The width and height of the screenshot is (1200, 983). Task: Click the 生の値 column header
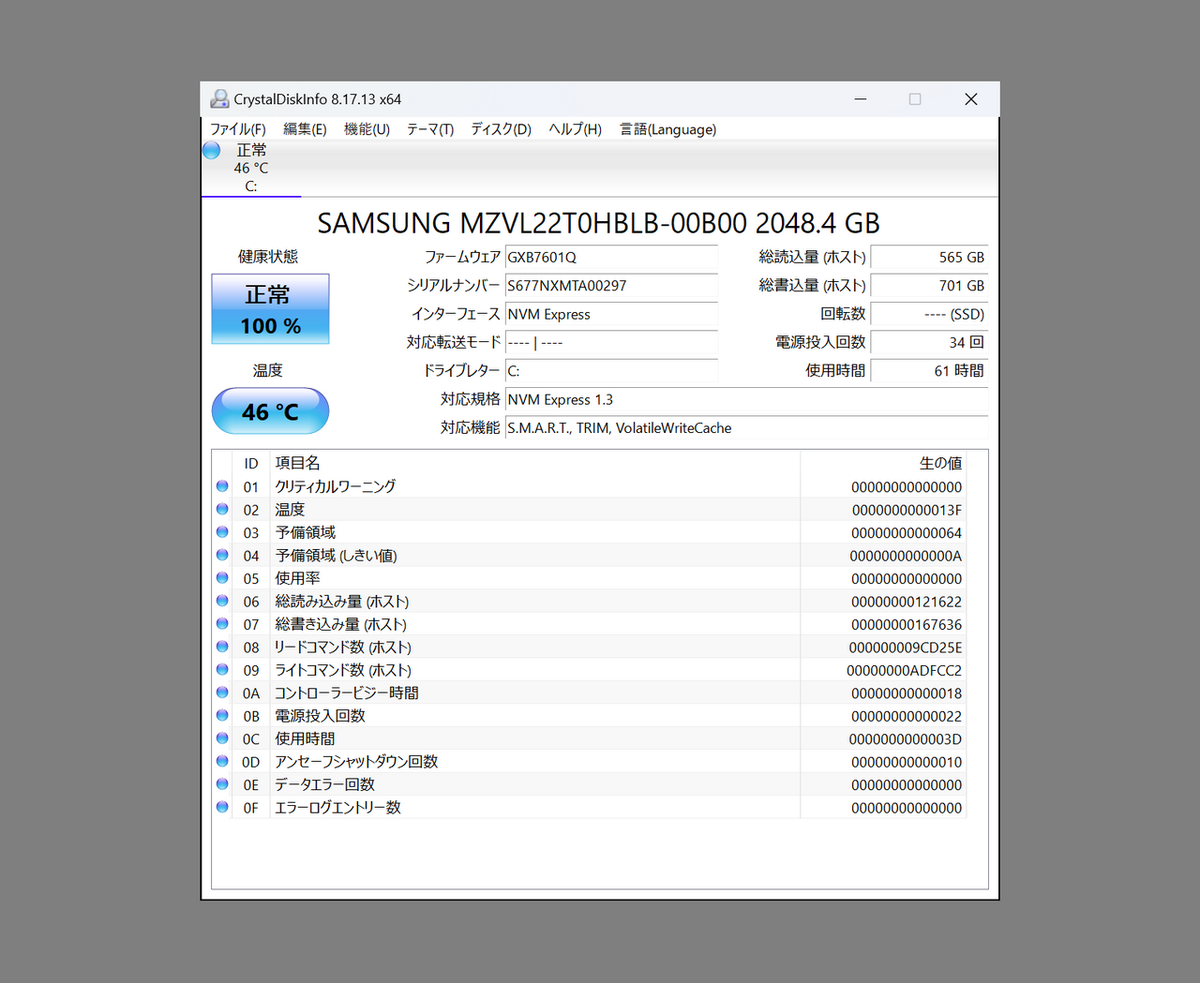tap(884, 463)
